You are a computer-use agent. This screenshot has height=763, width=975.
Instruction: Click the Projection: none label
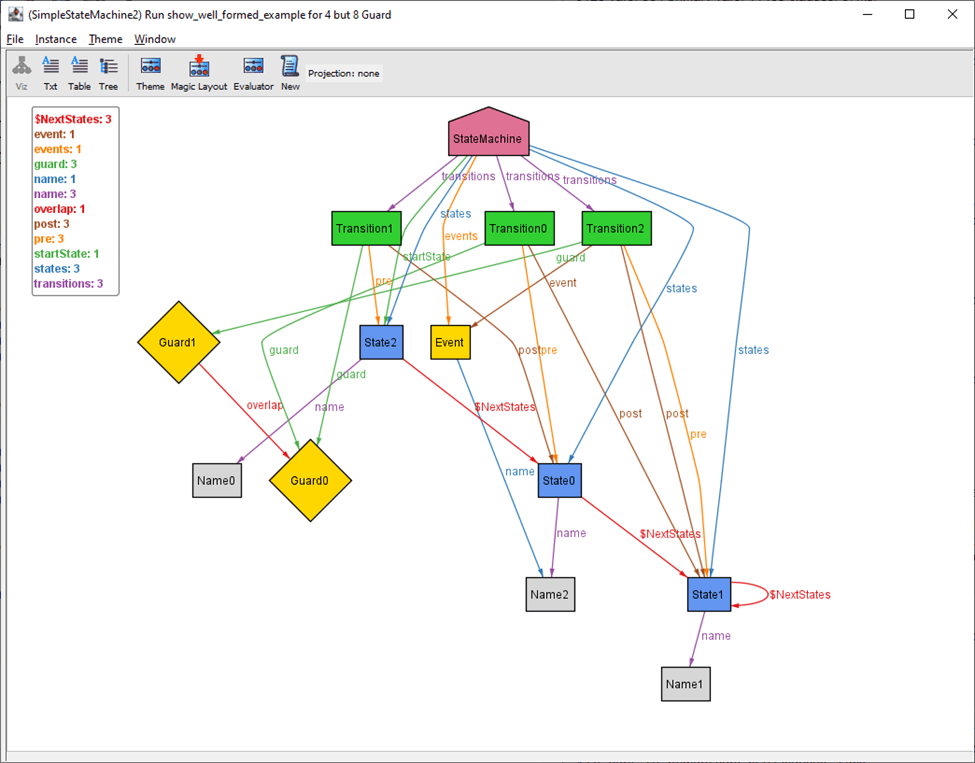tap(344, 73)
